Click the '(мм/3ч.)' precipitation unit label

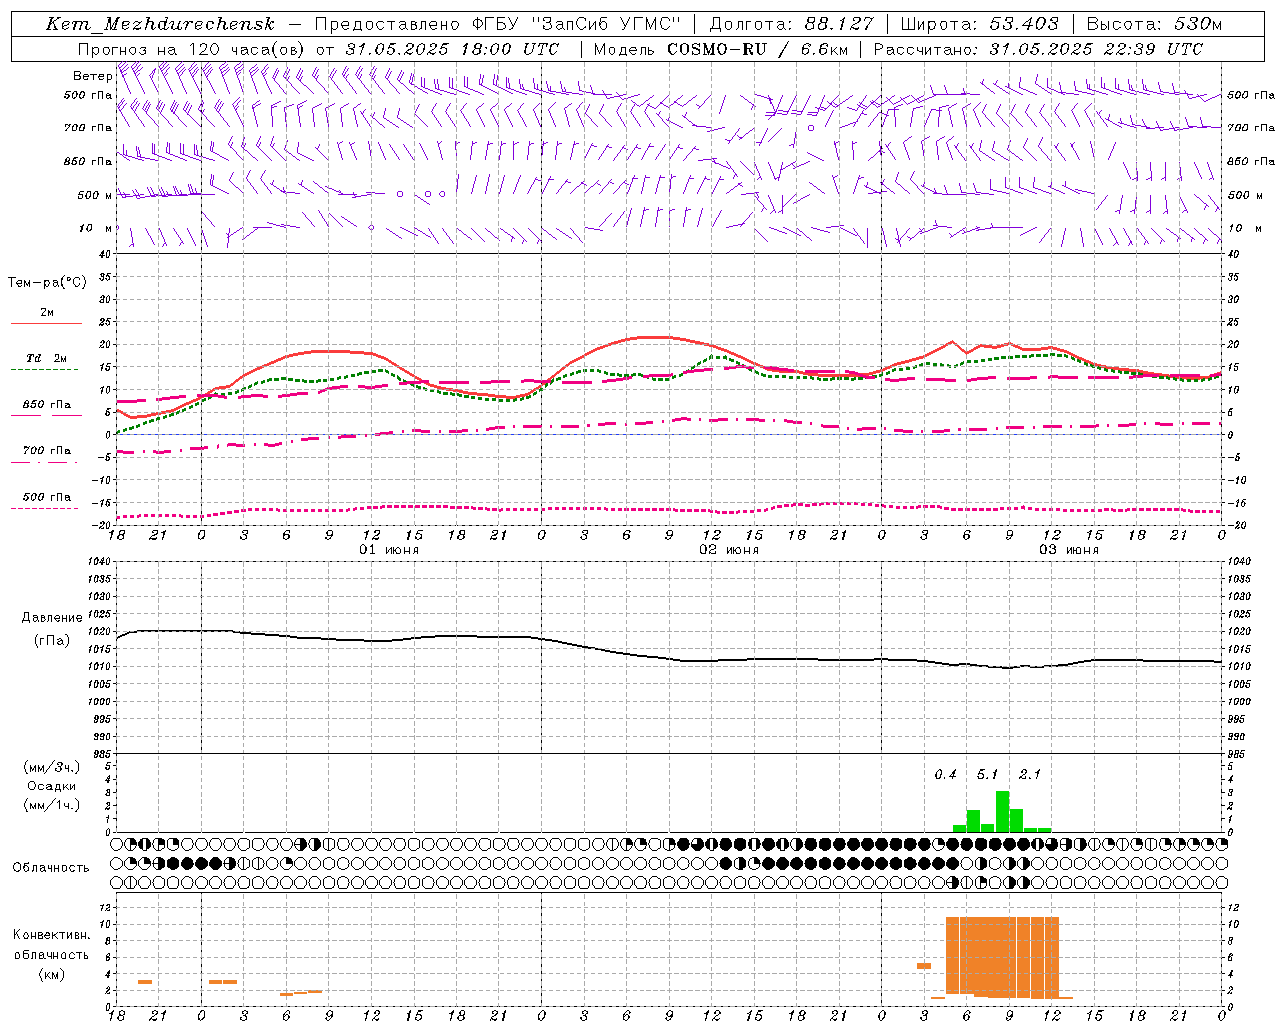click(x=52, y=767)
